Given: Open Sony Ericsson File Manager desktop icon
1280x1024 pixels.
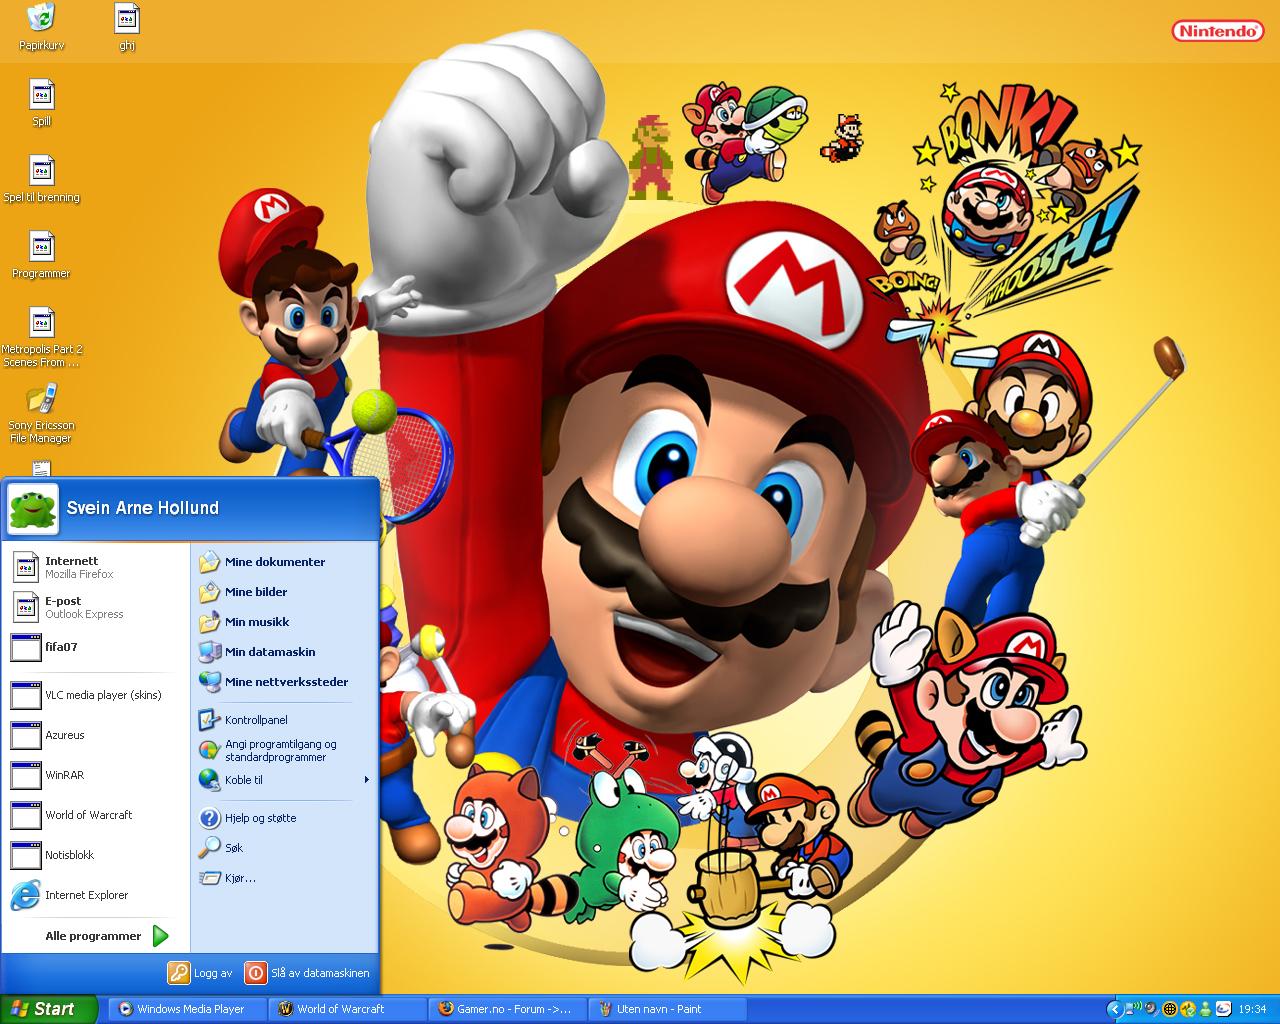Looking at the screenshot, I should (41, 413).
